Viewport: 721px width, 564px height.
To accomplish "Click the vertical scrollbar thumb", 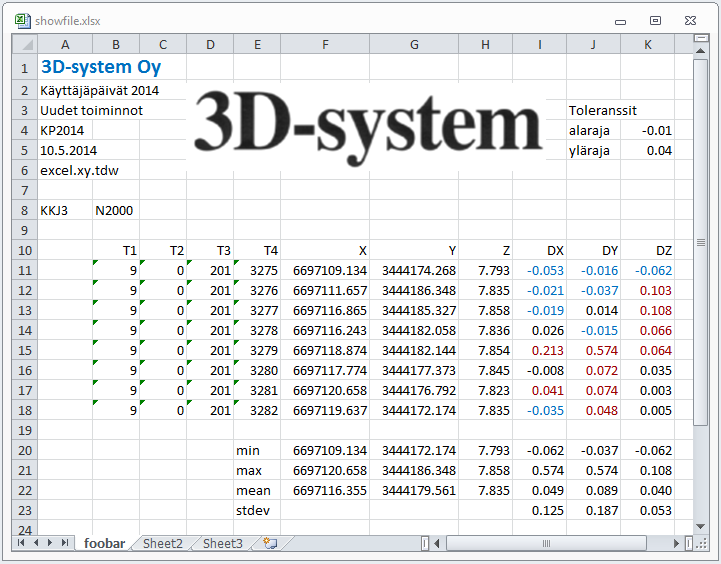I will [x=700, y=242].
